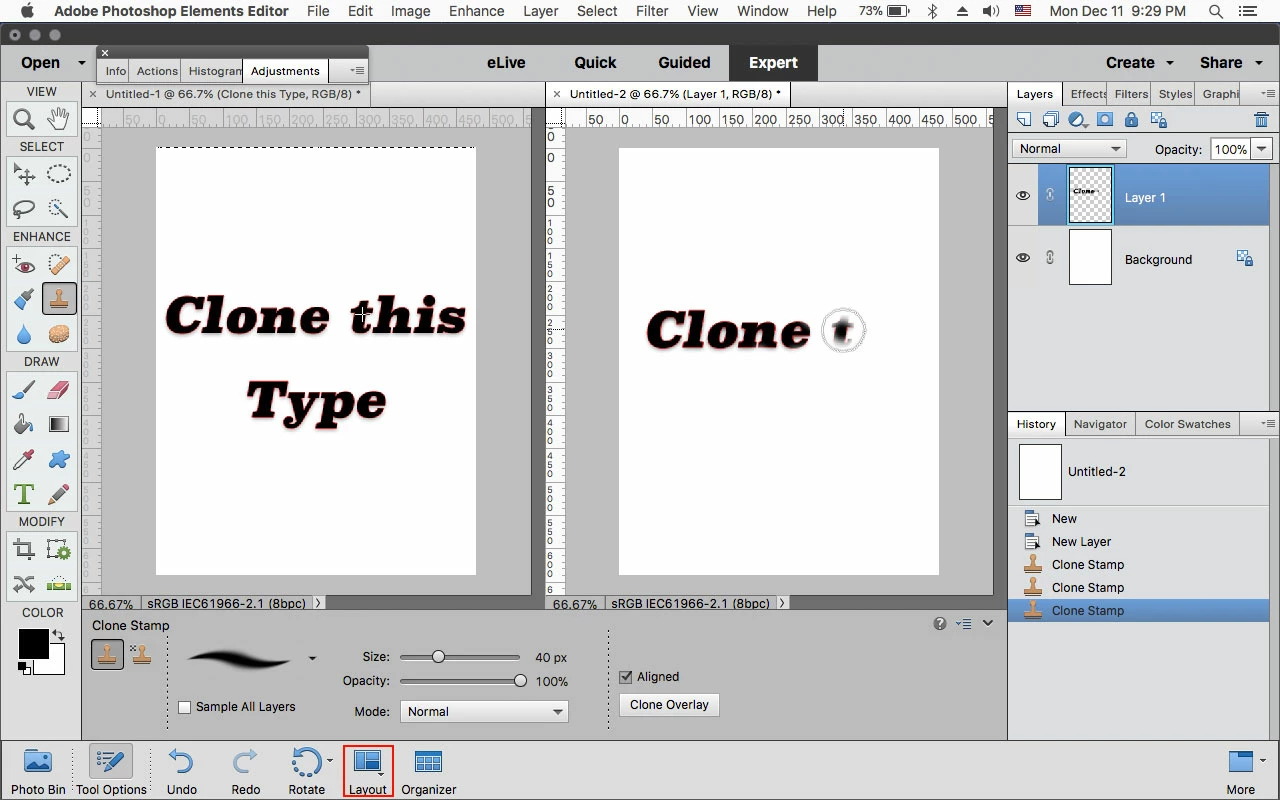The image size is (1280, 800).
Task: Select the Brush tool
Action: pos(24,390)
